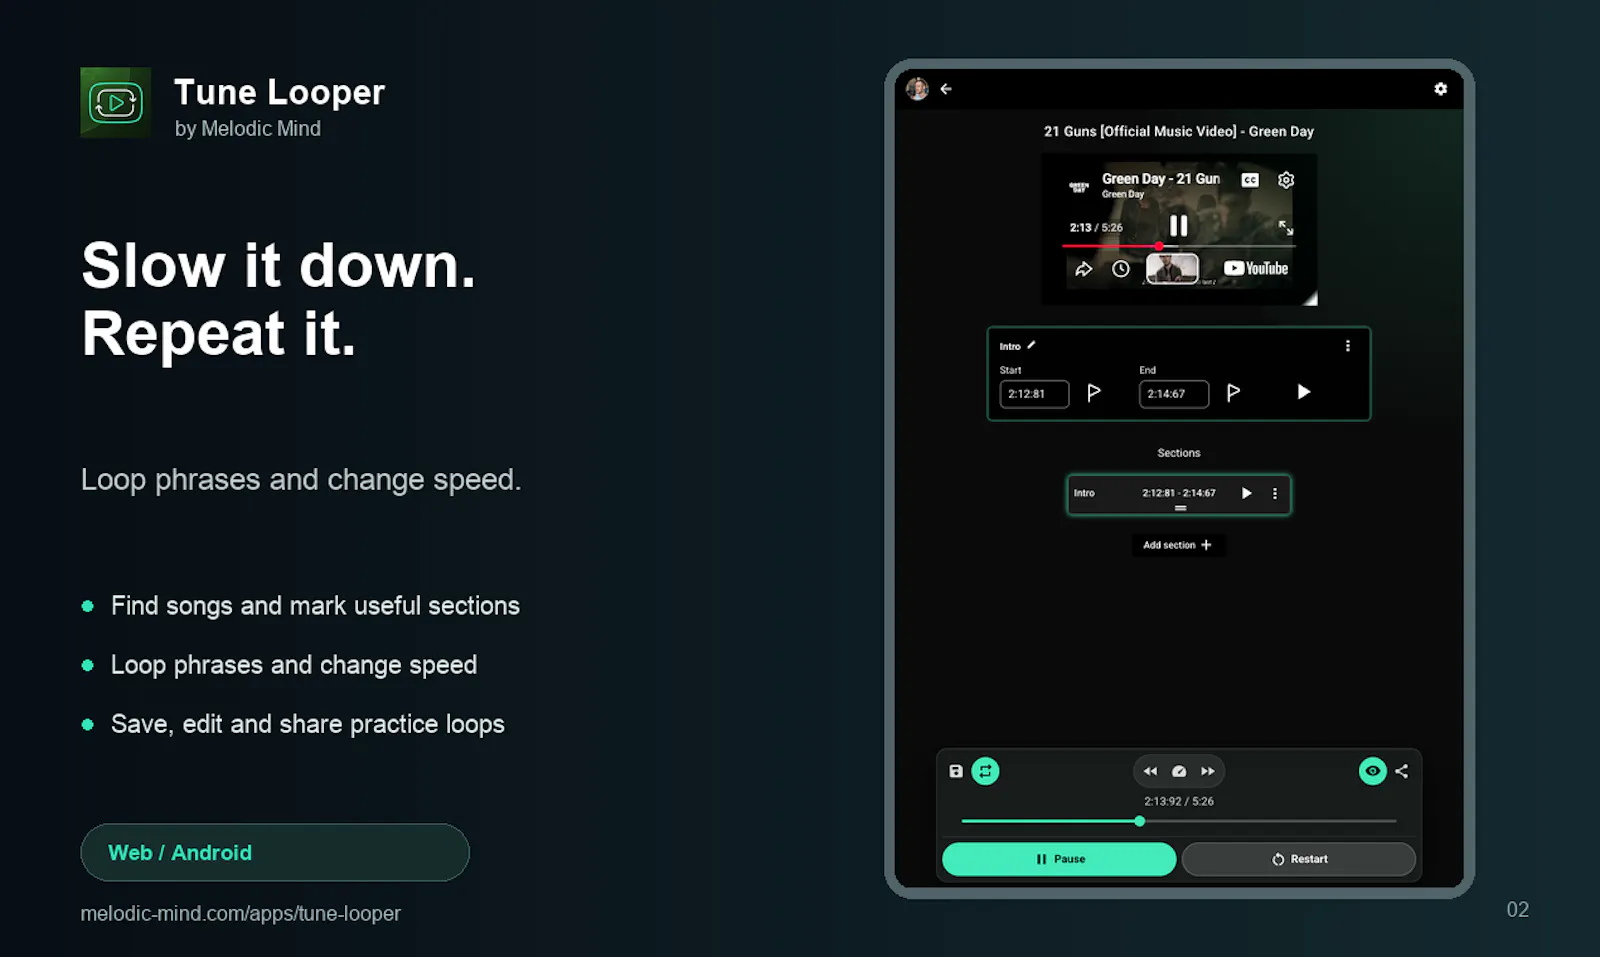The width and height of the screenshot is (1600, 957).
Task: Click YouTube share arrow icon
Action: pos(1084,269)
